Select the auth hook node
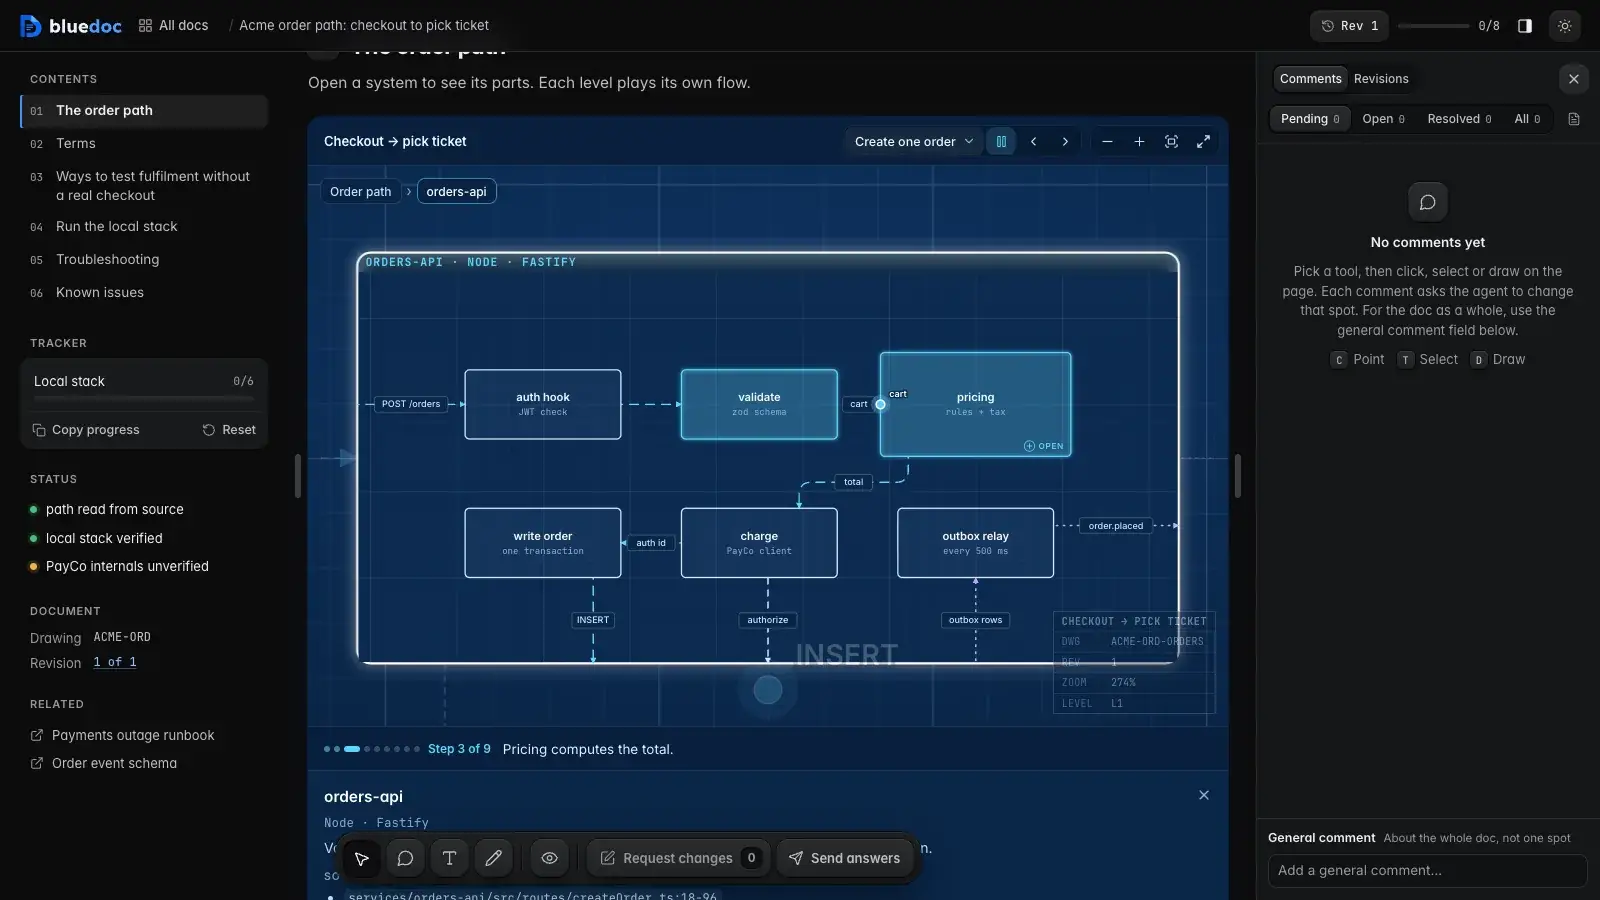1600x900 pixels. coord(542,404)
